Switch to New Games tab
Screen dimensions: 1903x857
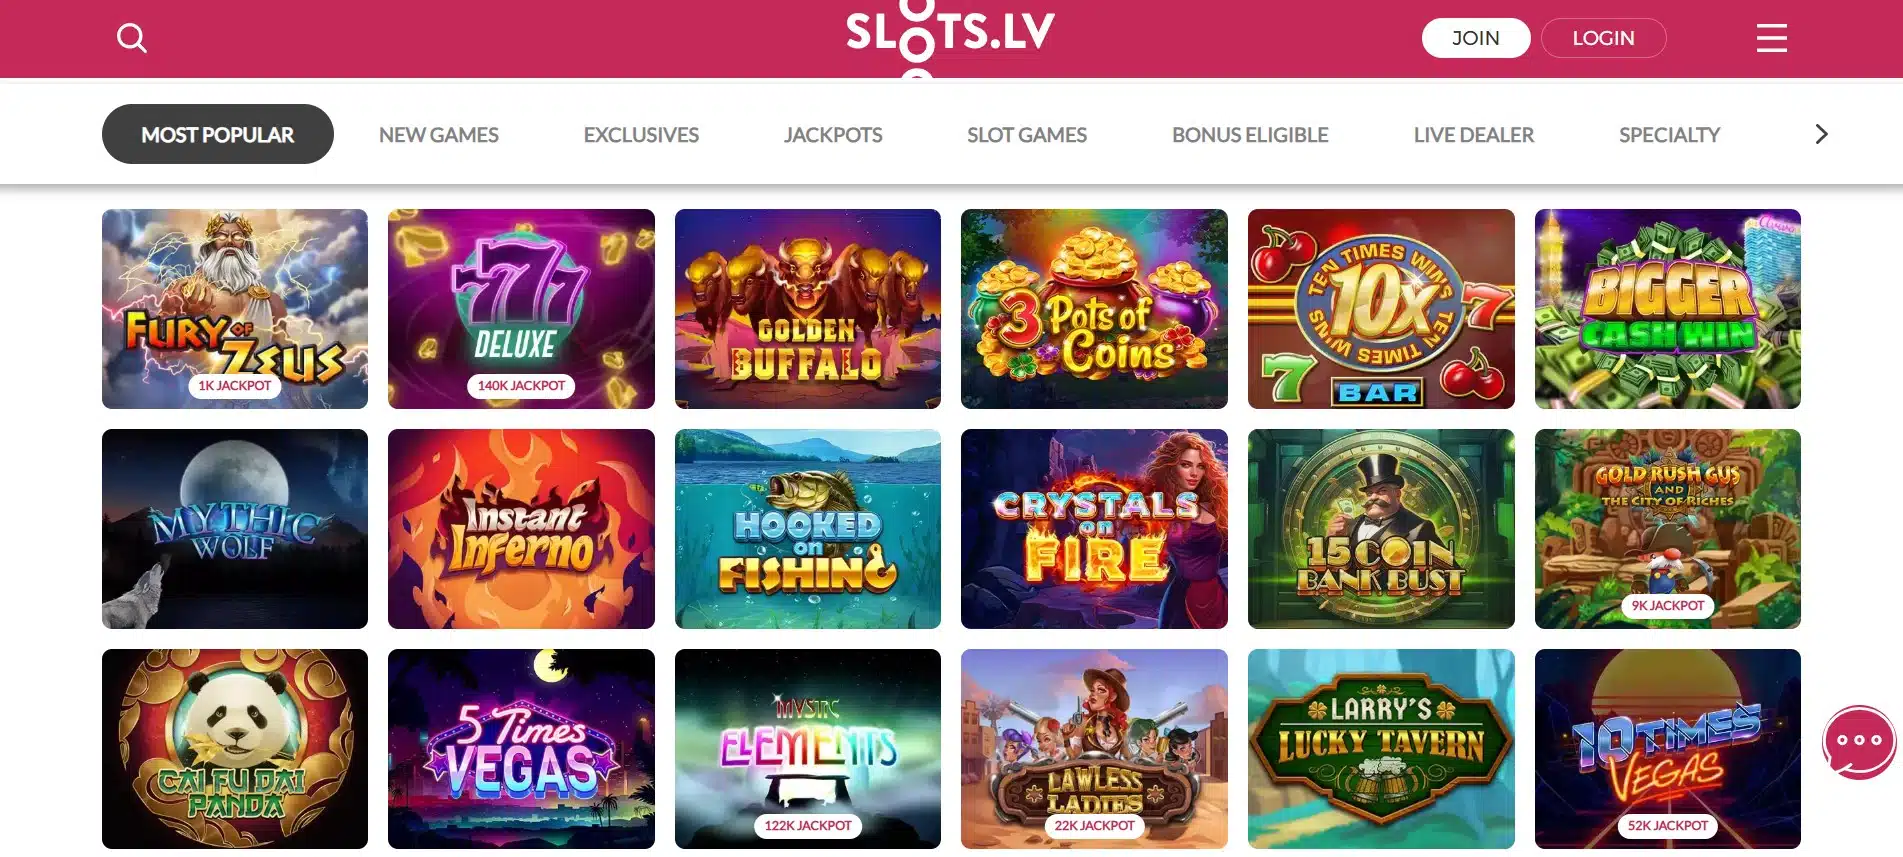439,135
